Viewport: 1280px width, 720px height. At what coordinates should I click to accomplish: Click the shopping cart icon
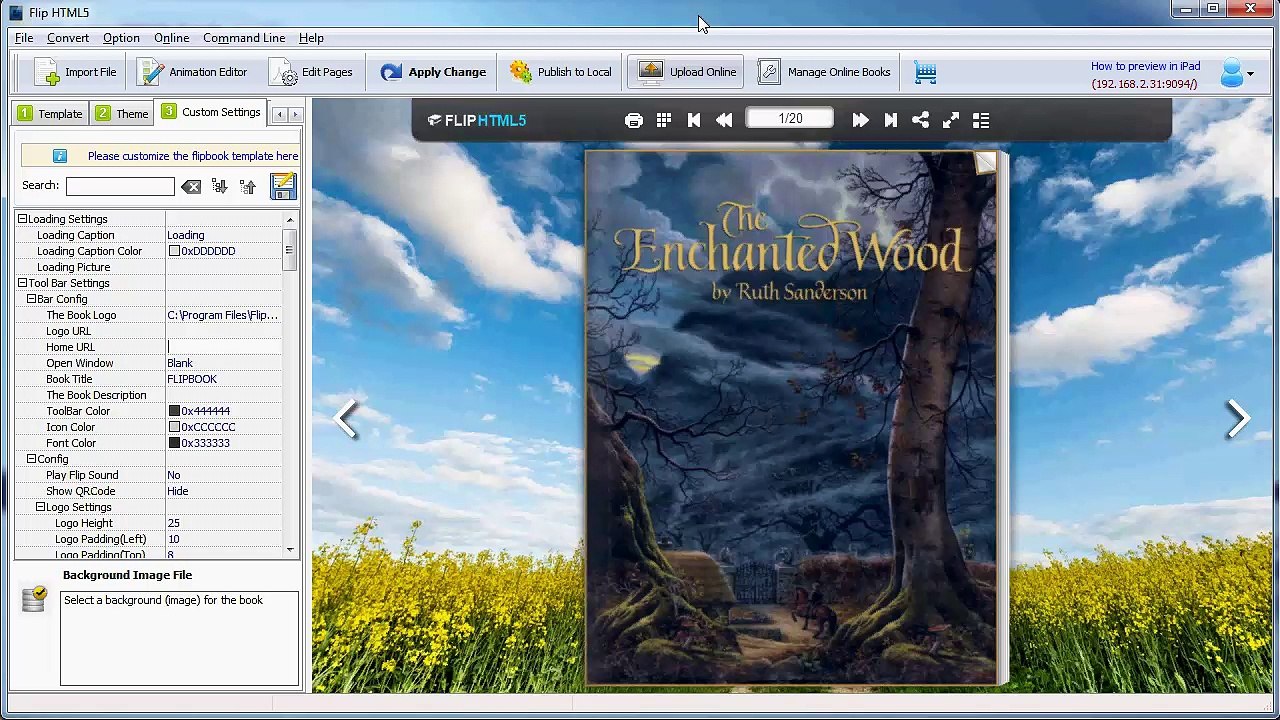[x=925, y=72]
